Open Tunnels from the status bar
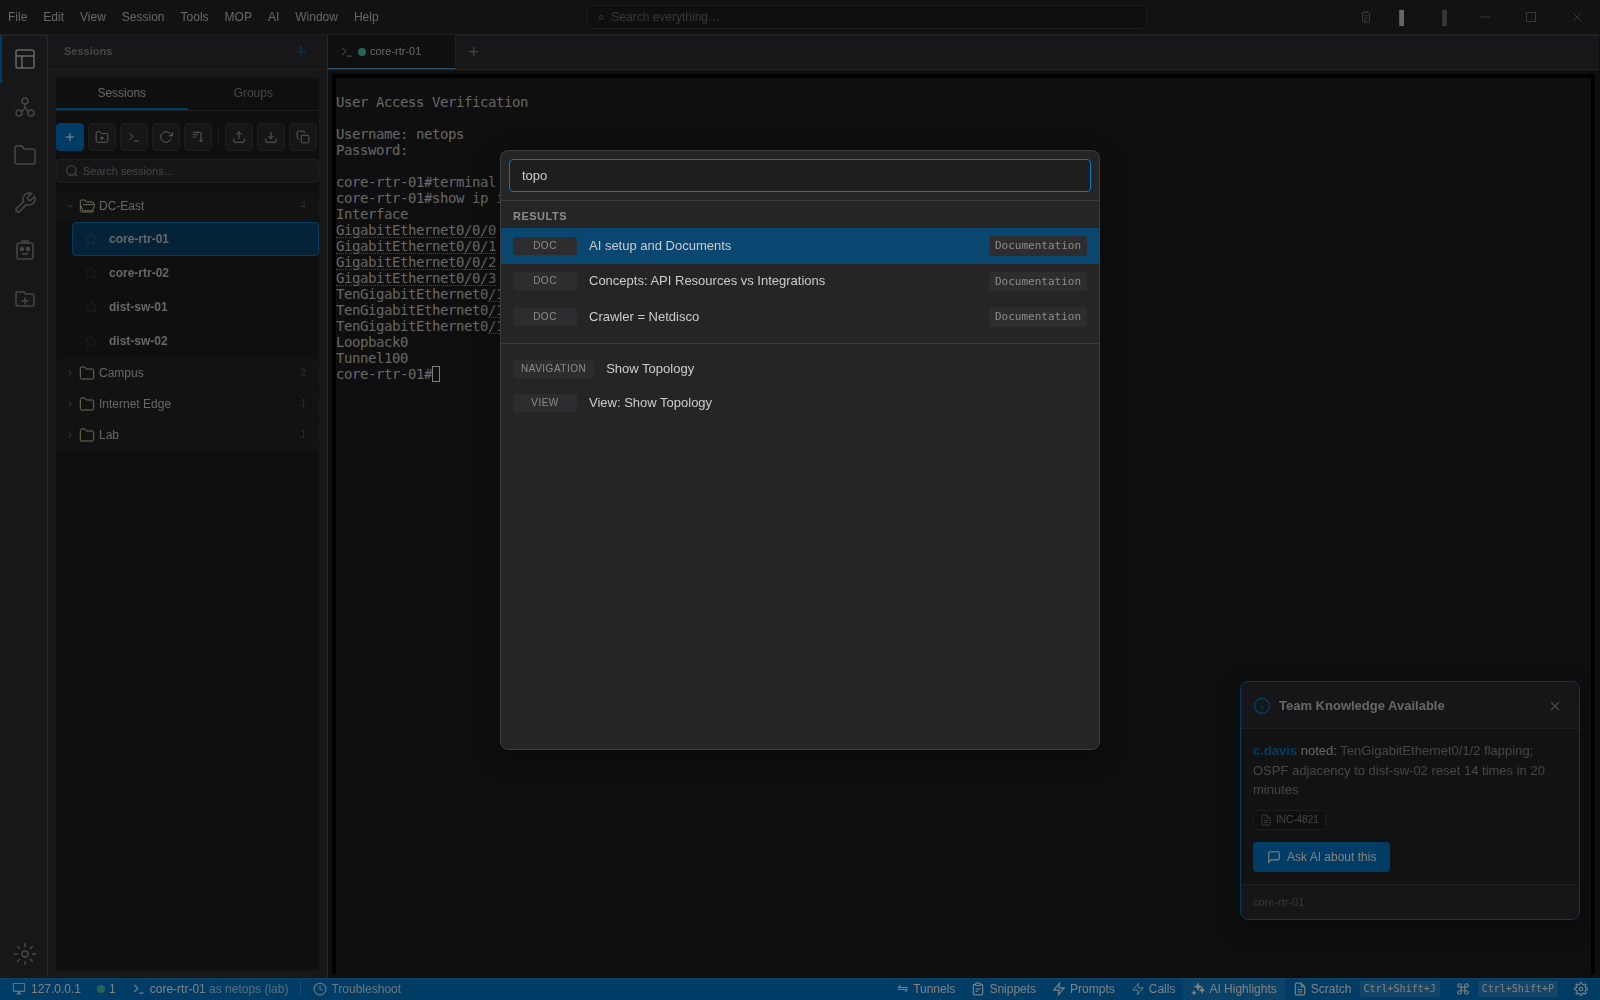1600x1000 pixels. pos(926,989)
